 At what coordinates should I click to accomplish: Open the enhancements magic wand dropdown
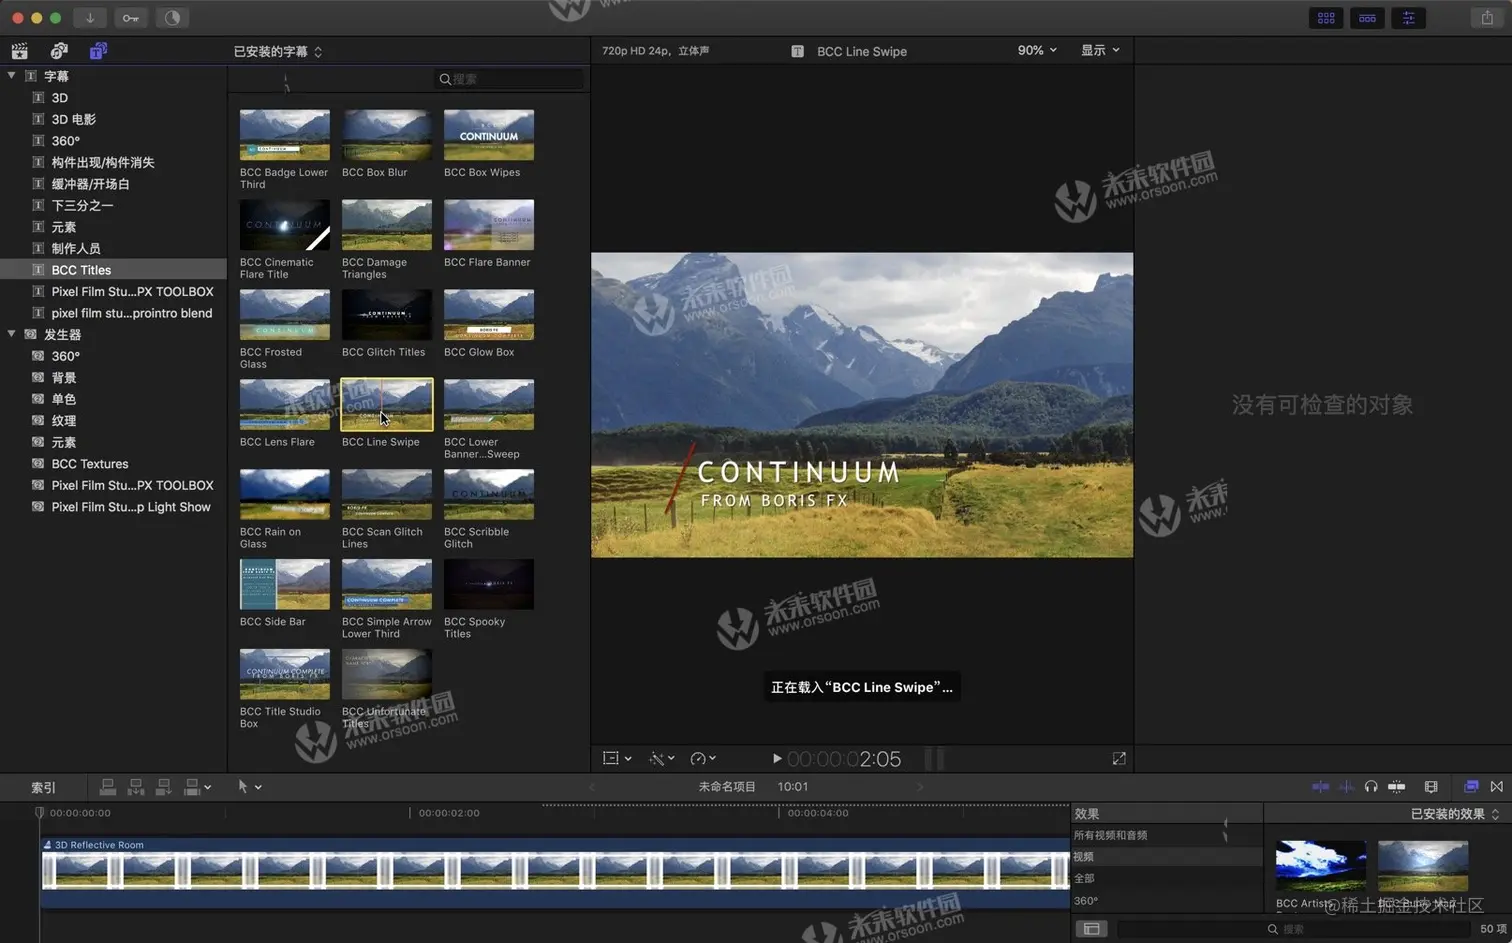coord(662,759)
